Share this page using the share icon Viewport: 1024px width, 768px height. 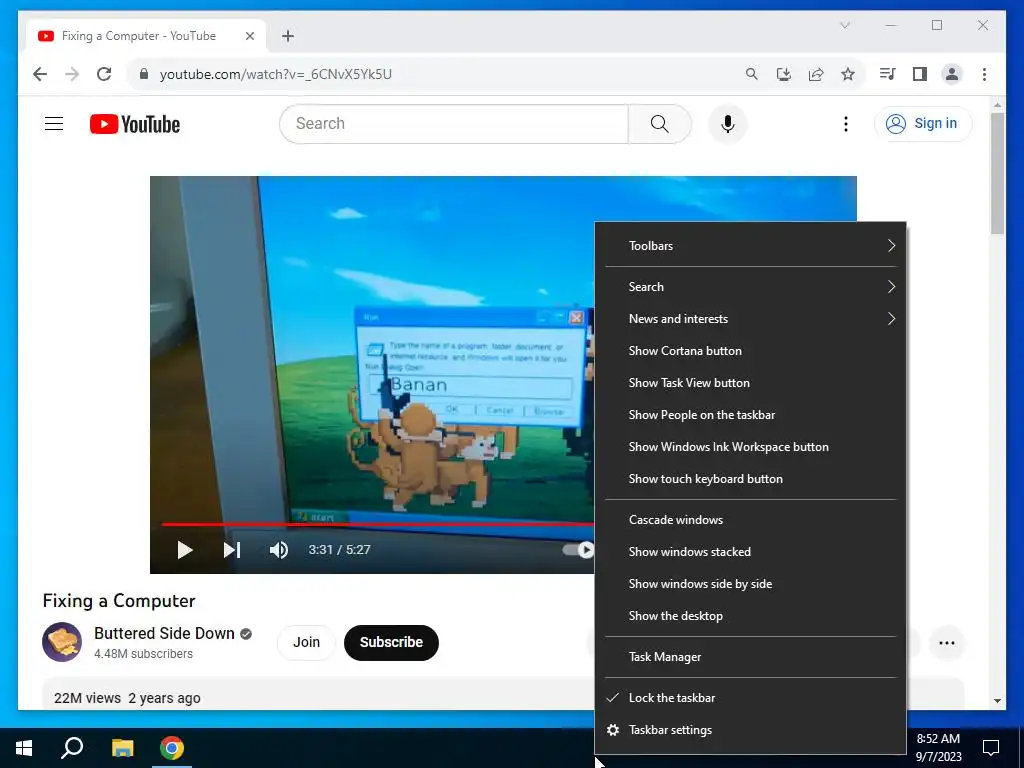click(x=816, y=74)
